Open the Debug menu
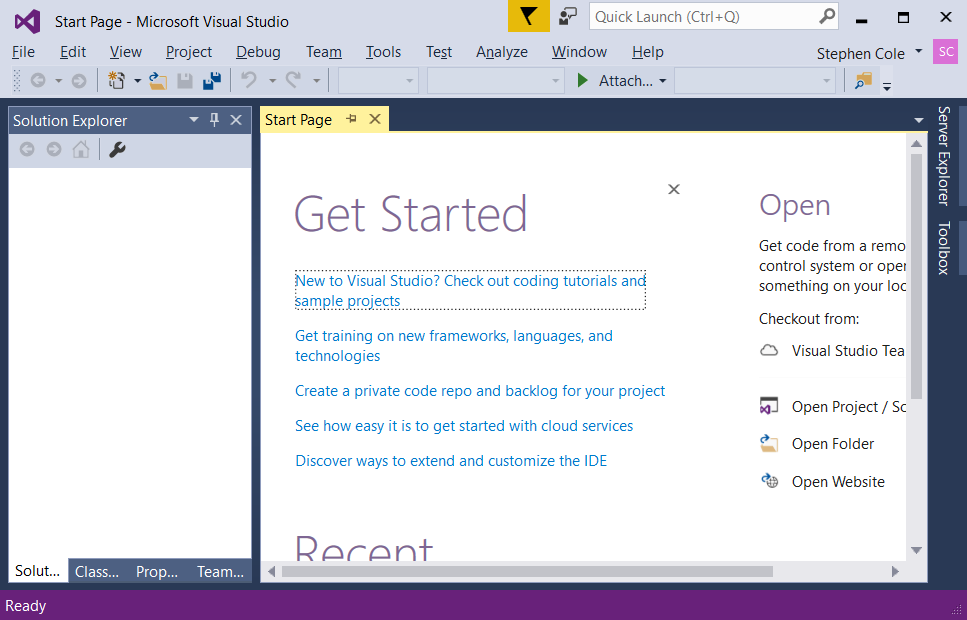Viewport: 967px width, 620px height. click(258, 52)
